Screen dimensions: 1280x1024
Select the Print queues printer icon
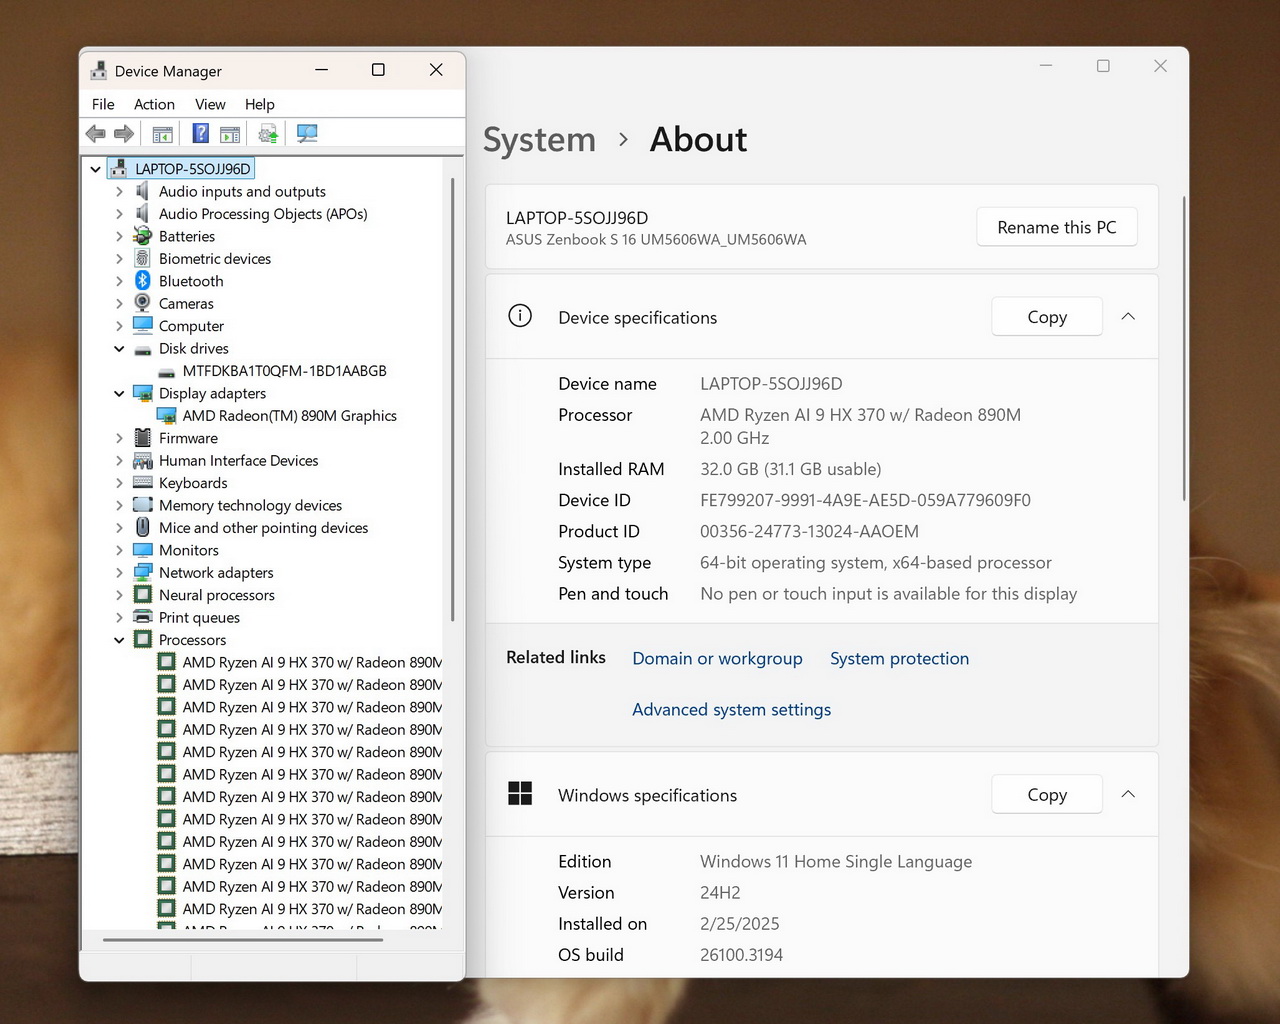(x=143, y=617)
